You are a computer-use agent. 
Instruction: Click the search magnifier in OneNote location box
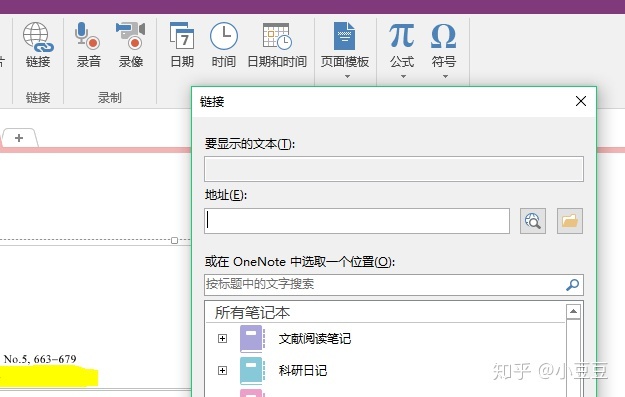(x=572, y=285)
